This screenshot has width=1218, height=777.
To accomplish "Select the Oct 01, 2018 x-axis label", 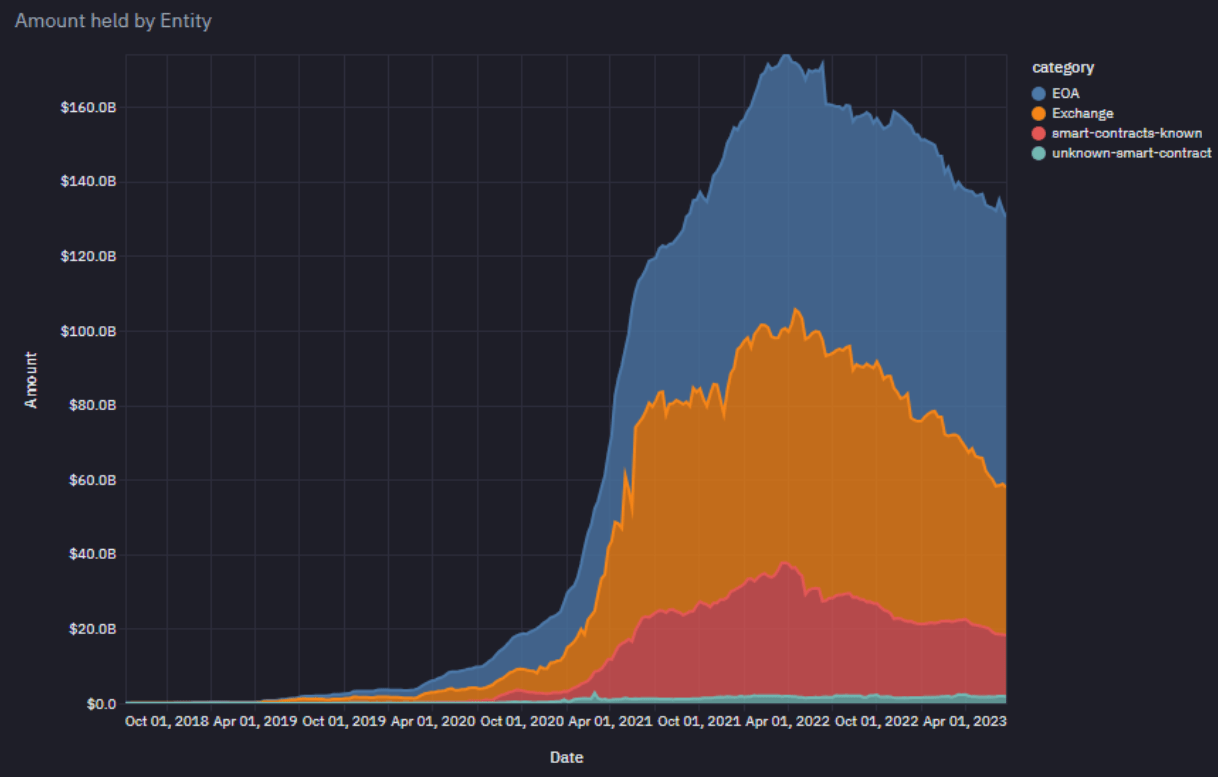I will [167, 721].
